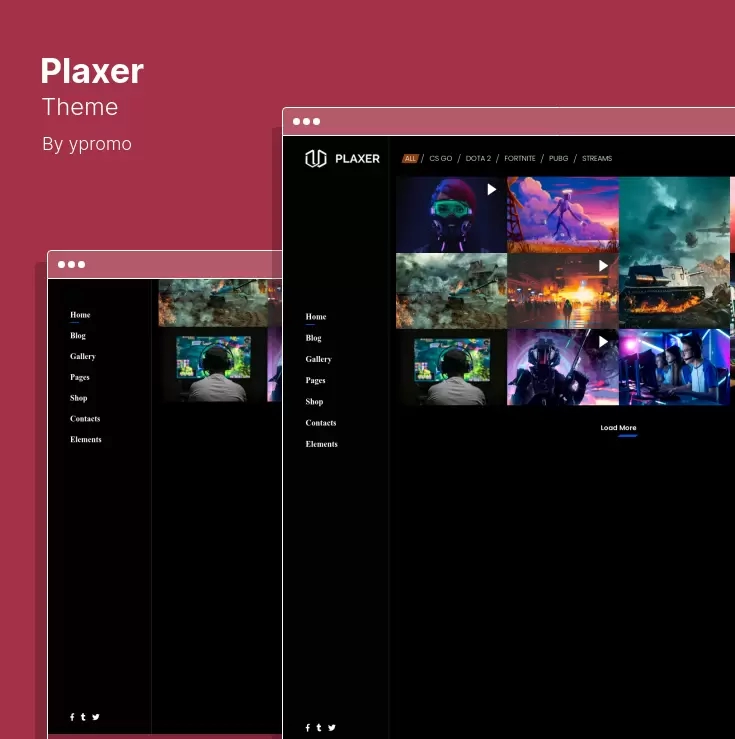The height and width of the screenshot is (739, 735).
Task: Open Pages in front window menu
Action: (x=315, y=380)
